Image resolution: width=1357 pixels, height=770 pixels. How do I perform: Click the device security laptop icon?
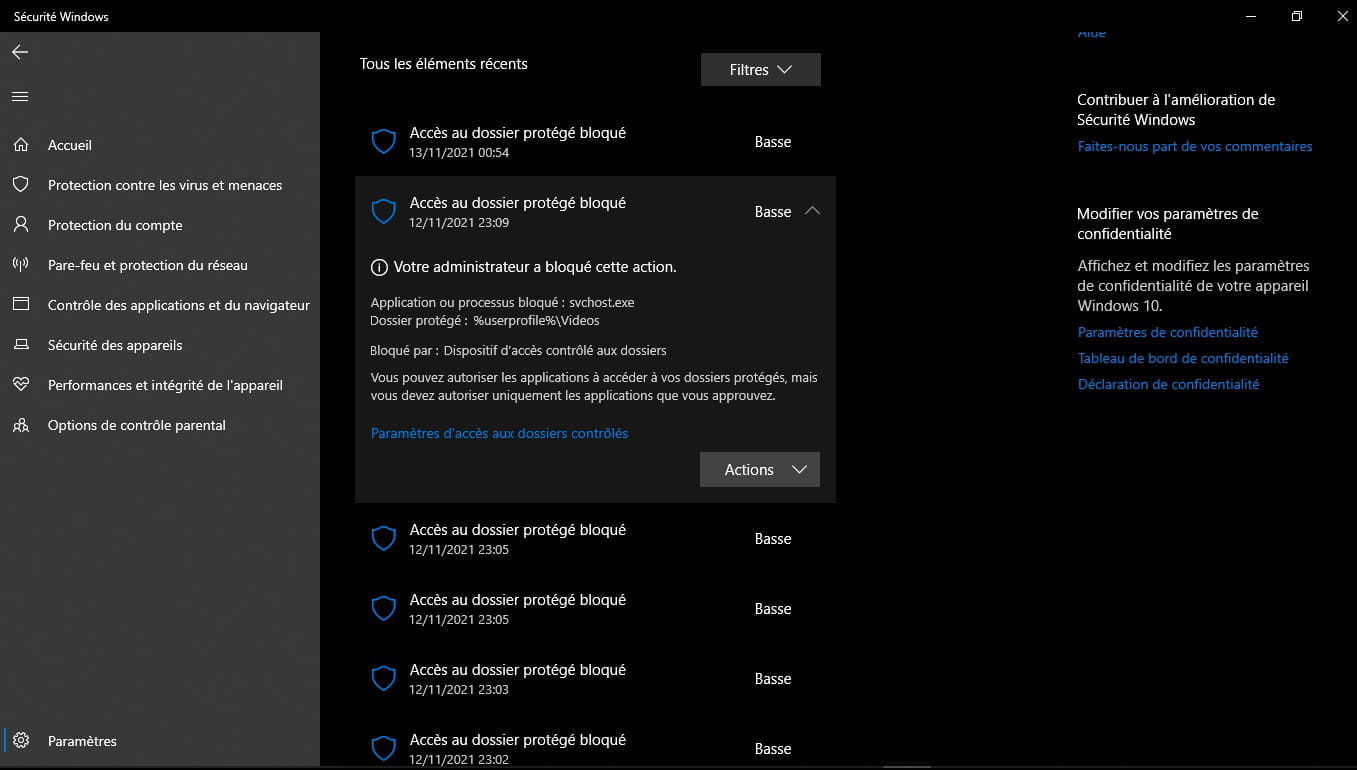[20, 345]
